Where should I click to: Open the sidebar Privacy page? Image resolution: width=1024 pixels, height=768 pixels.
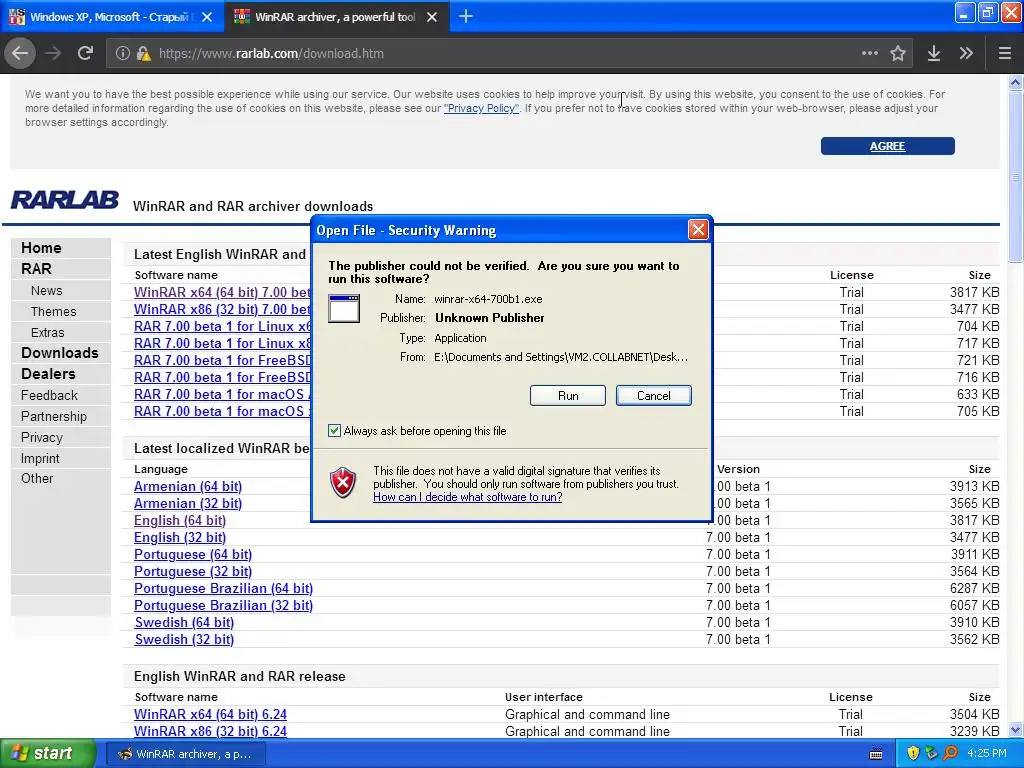[x=42, y=438]
